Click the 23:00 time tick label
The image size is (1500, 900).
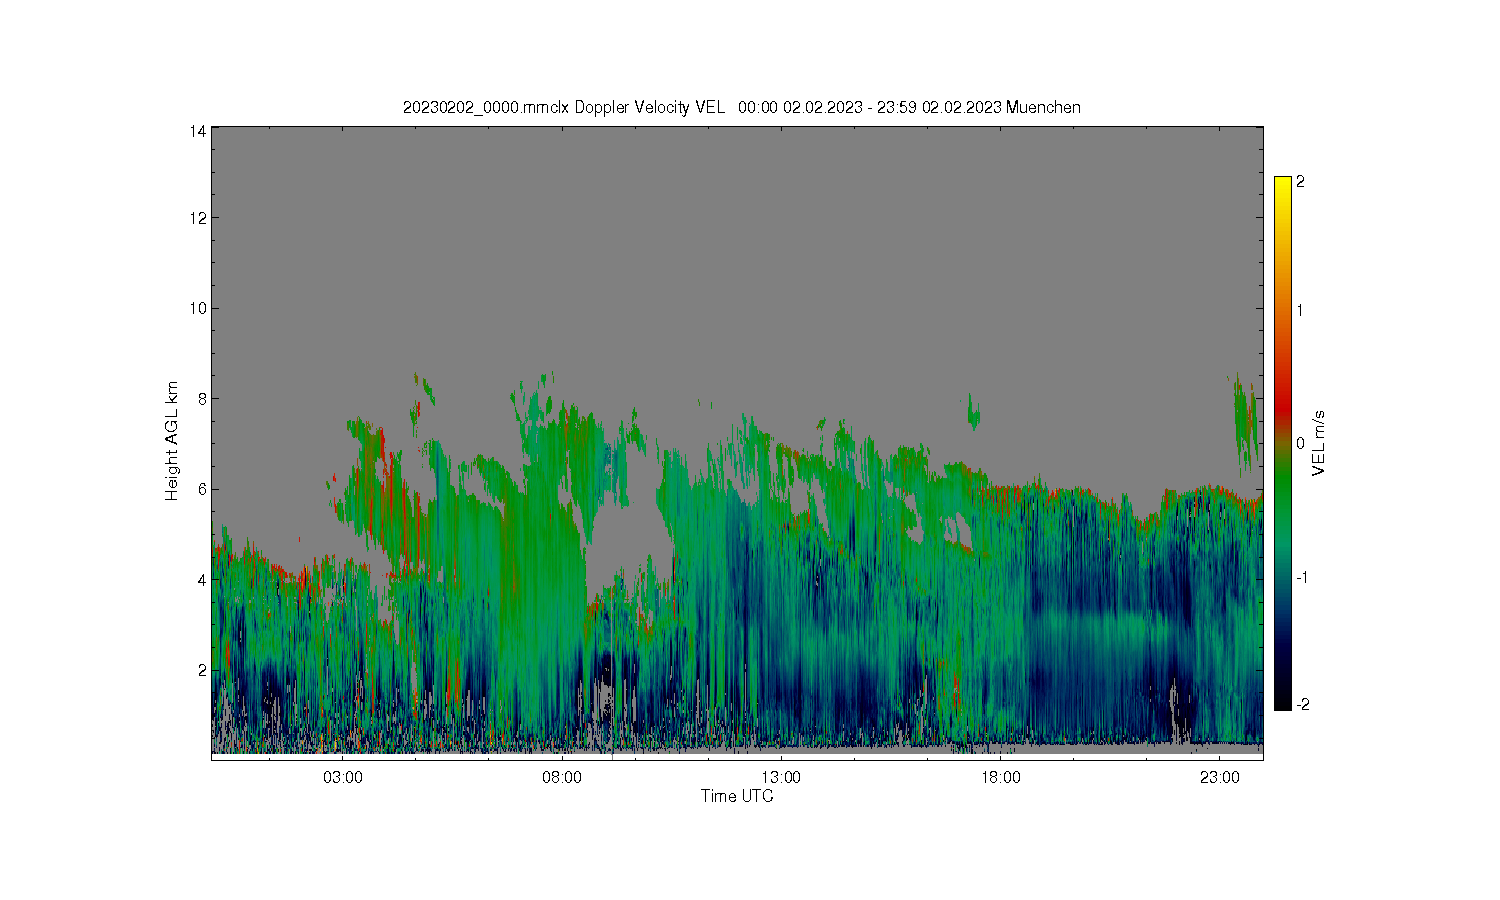[x=1219, y=778]
